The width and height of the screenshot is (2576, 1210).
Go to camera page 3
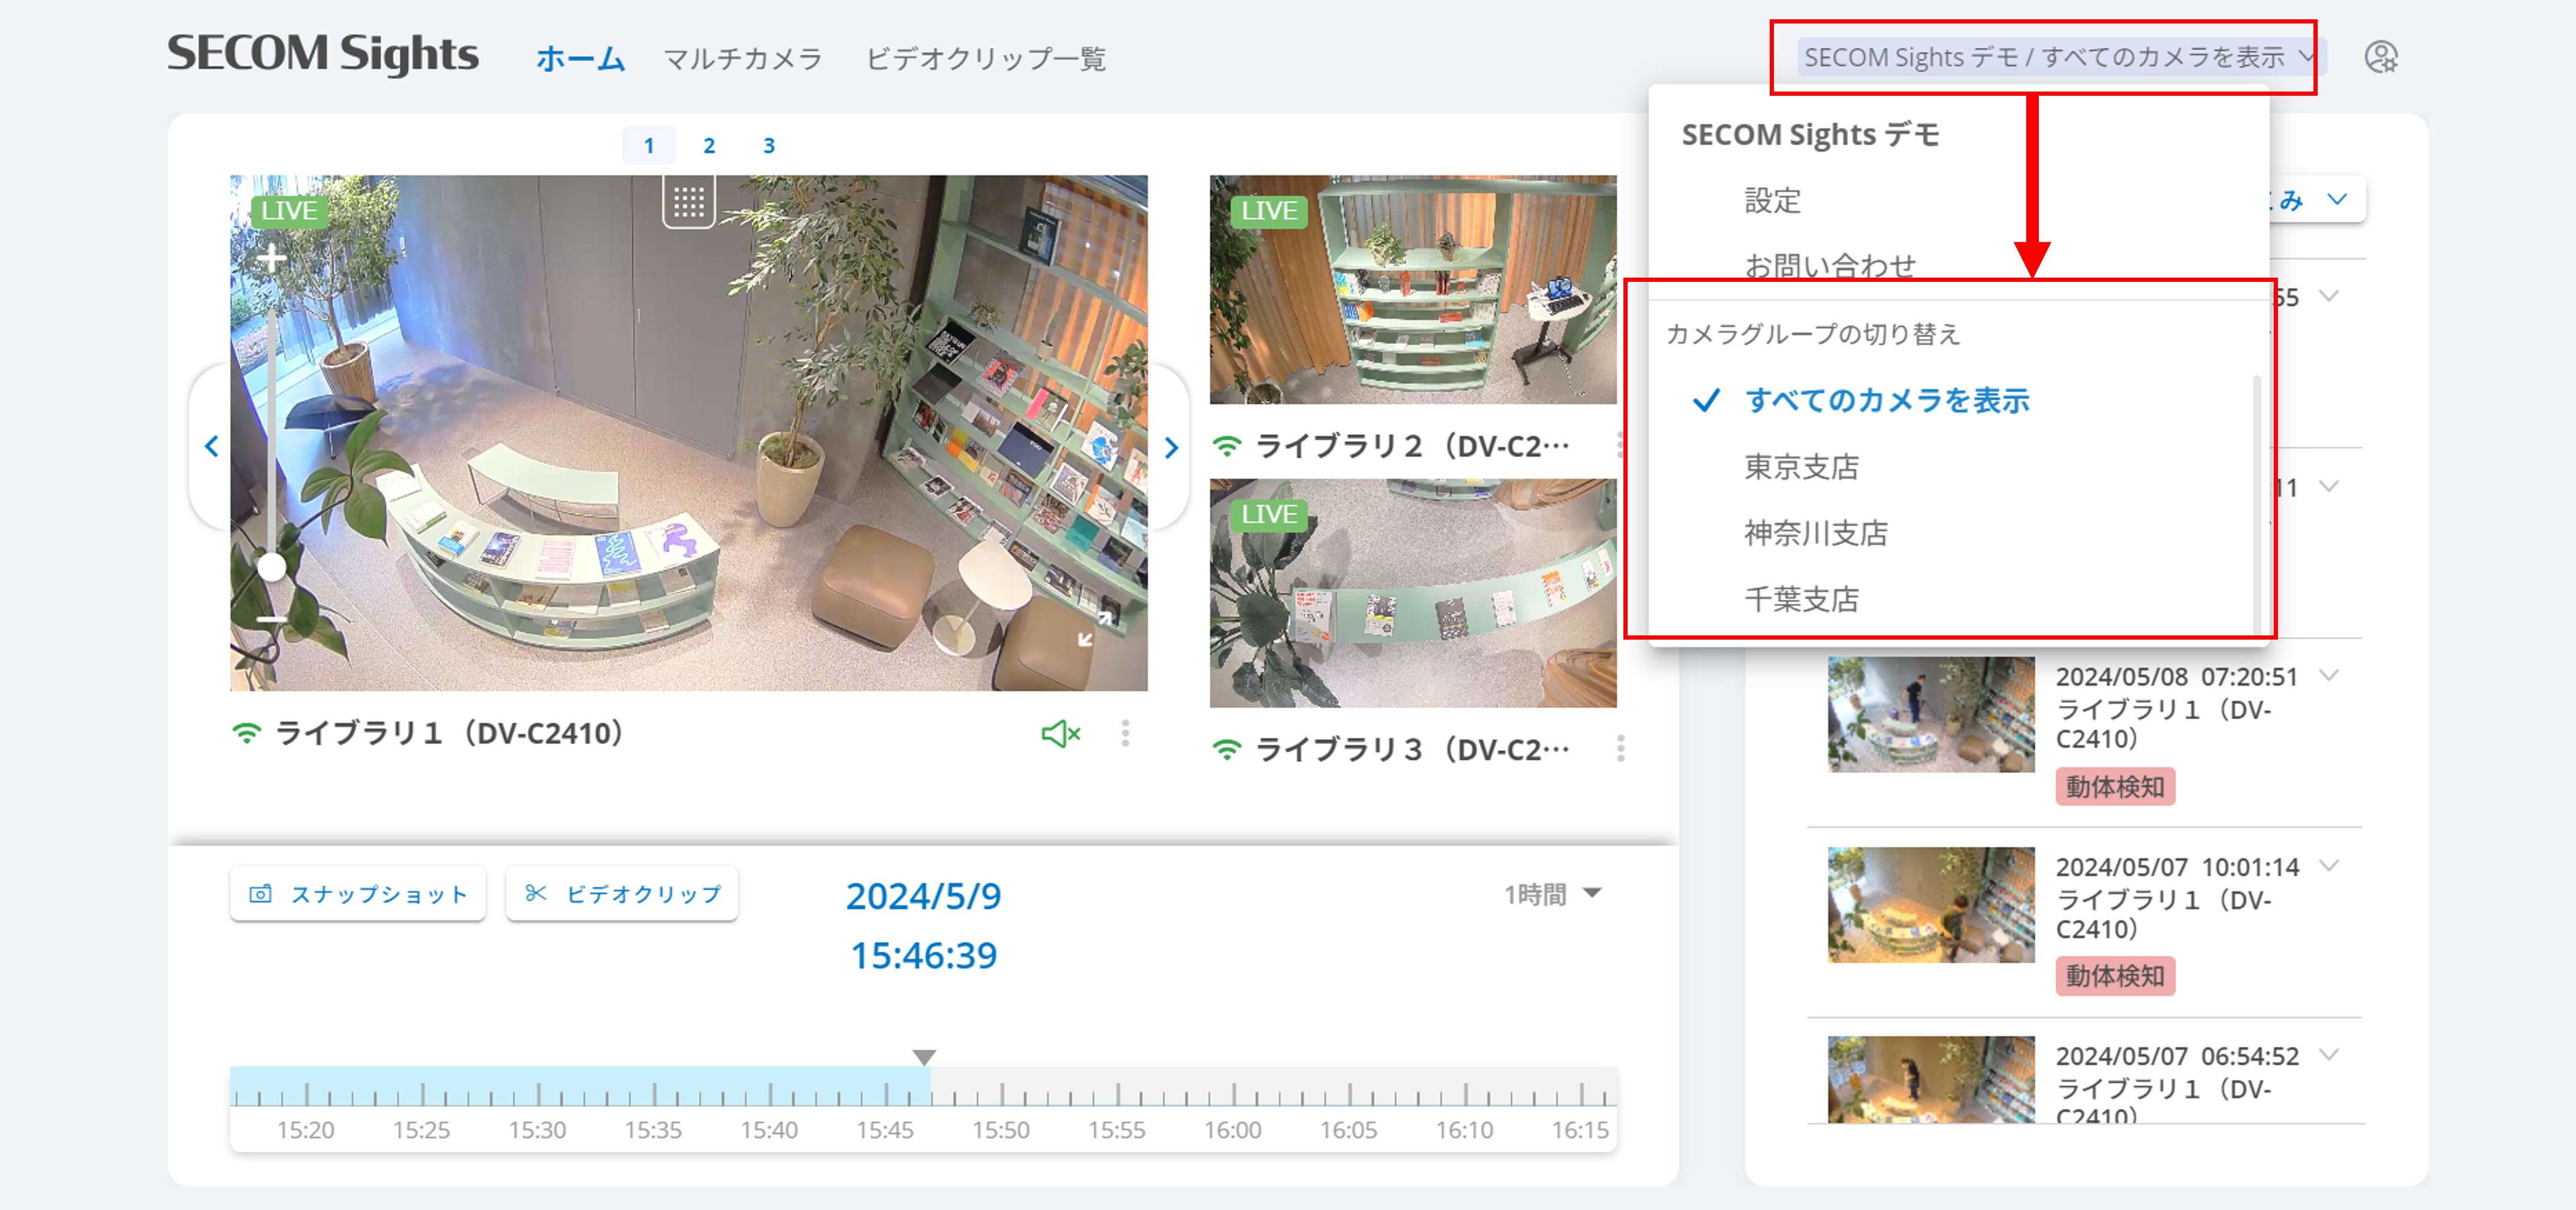[768, 145]
